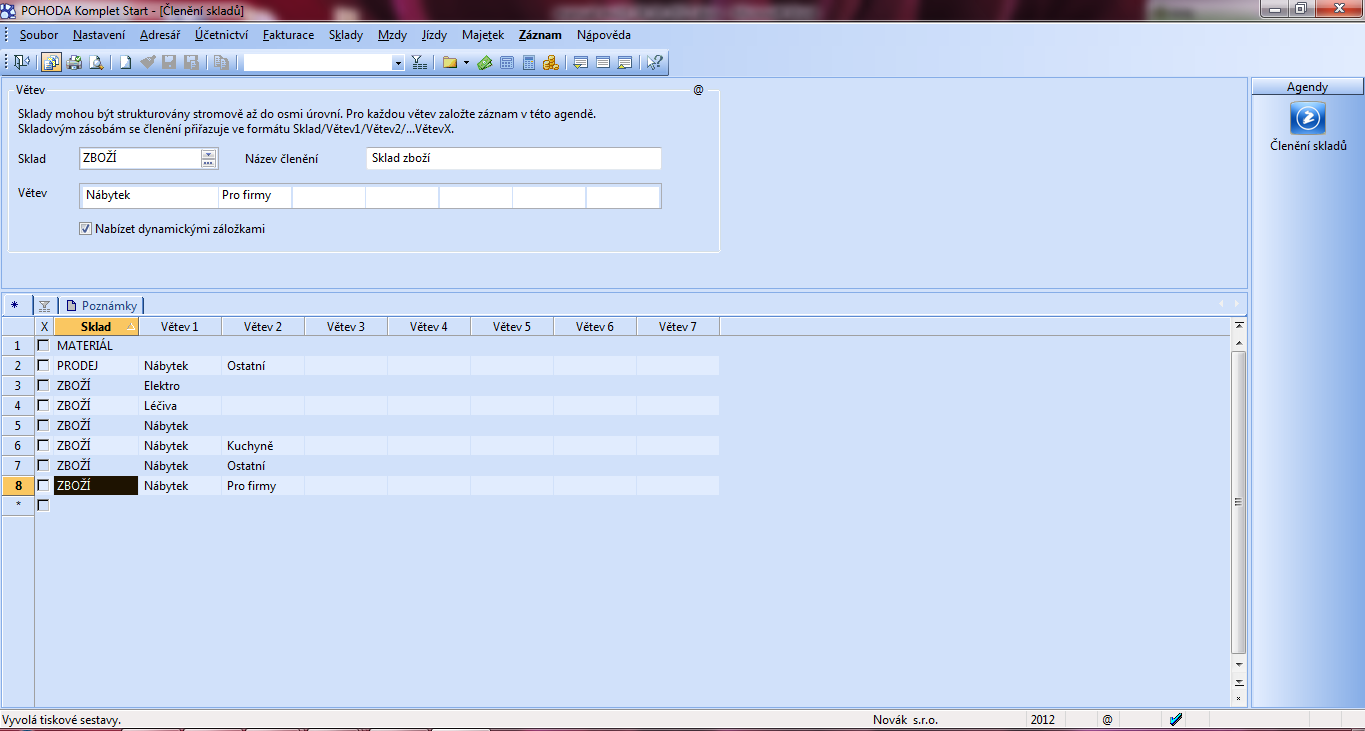
Task: Click the Větev 1 column header
Action: pyautogui.click(x=180, y=327)
